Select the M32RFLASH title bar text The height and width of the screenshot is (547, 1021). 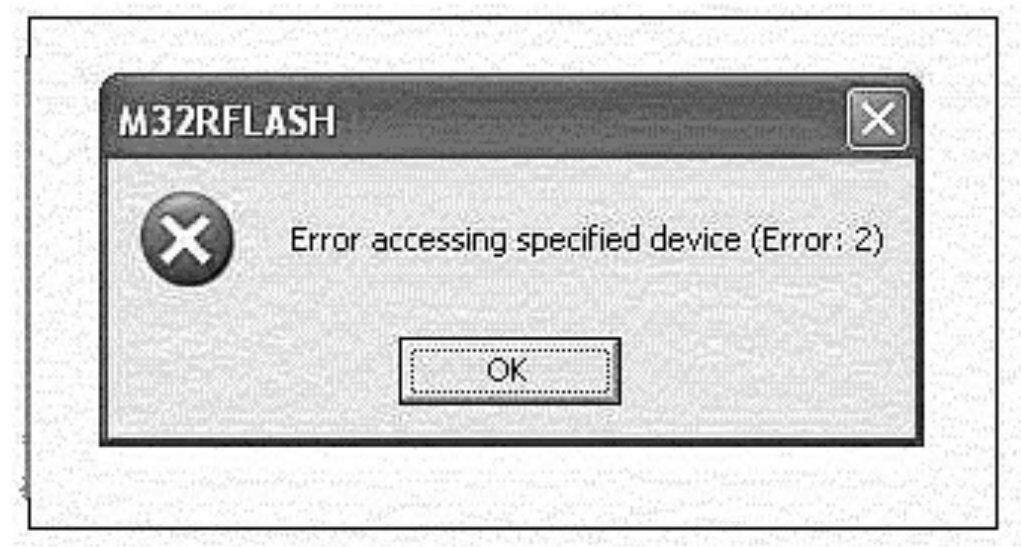227,121
